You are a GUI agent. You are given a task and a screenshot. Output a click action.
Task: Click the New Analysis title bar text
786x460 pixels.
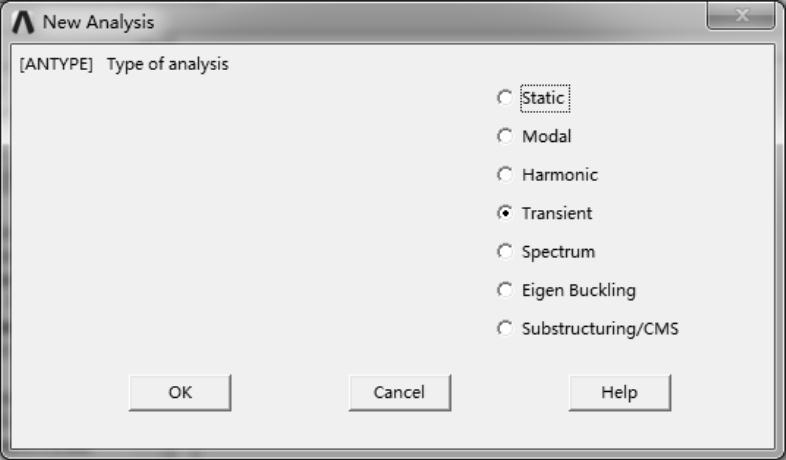98,21
